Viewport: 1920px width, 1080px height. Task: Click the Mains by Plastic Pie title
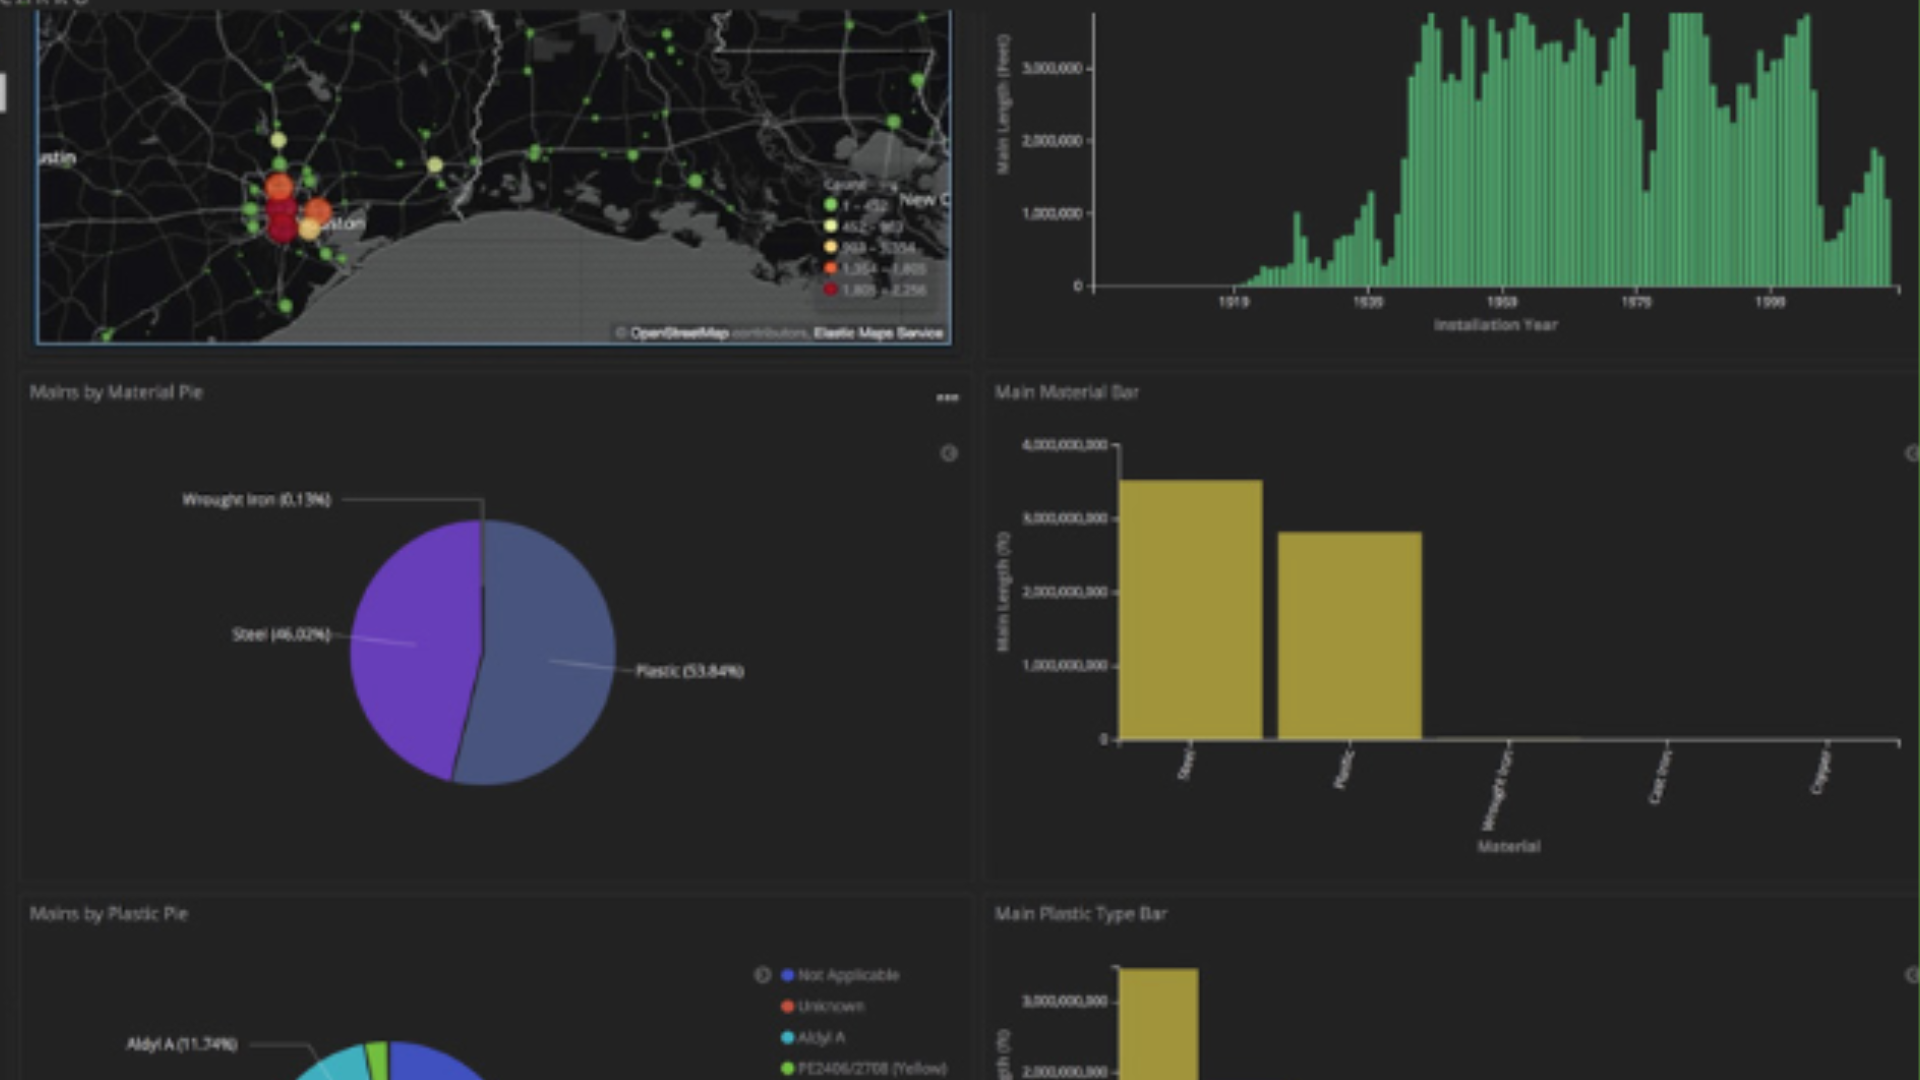click(108, 913)
